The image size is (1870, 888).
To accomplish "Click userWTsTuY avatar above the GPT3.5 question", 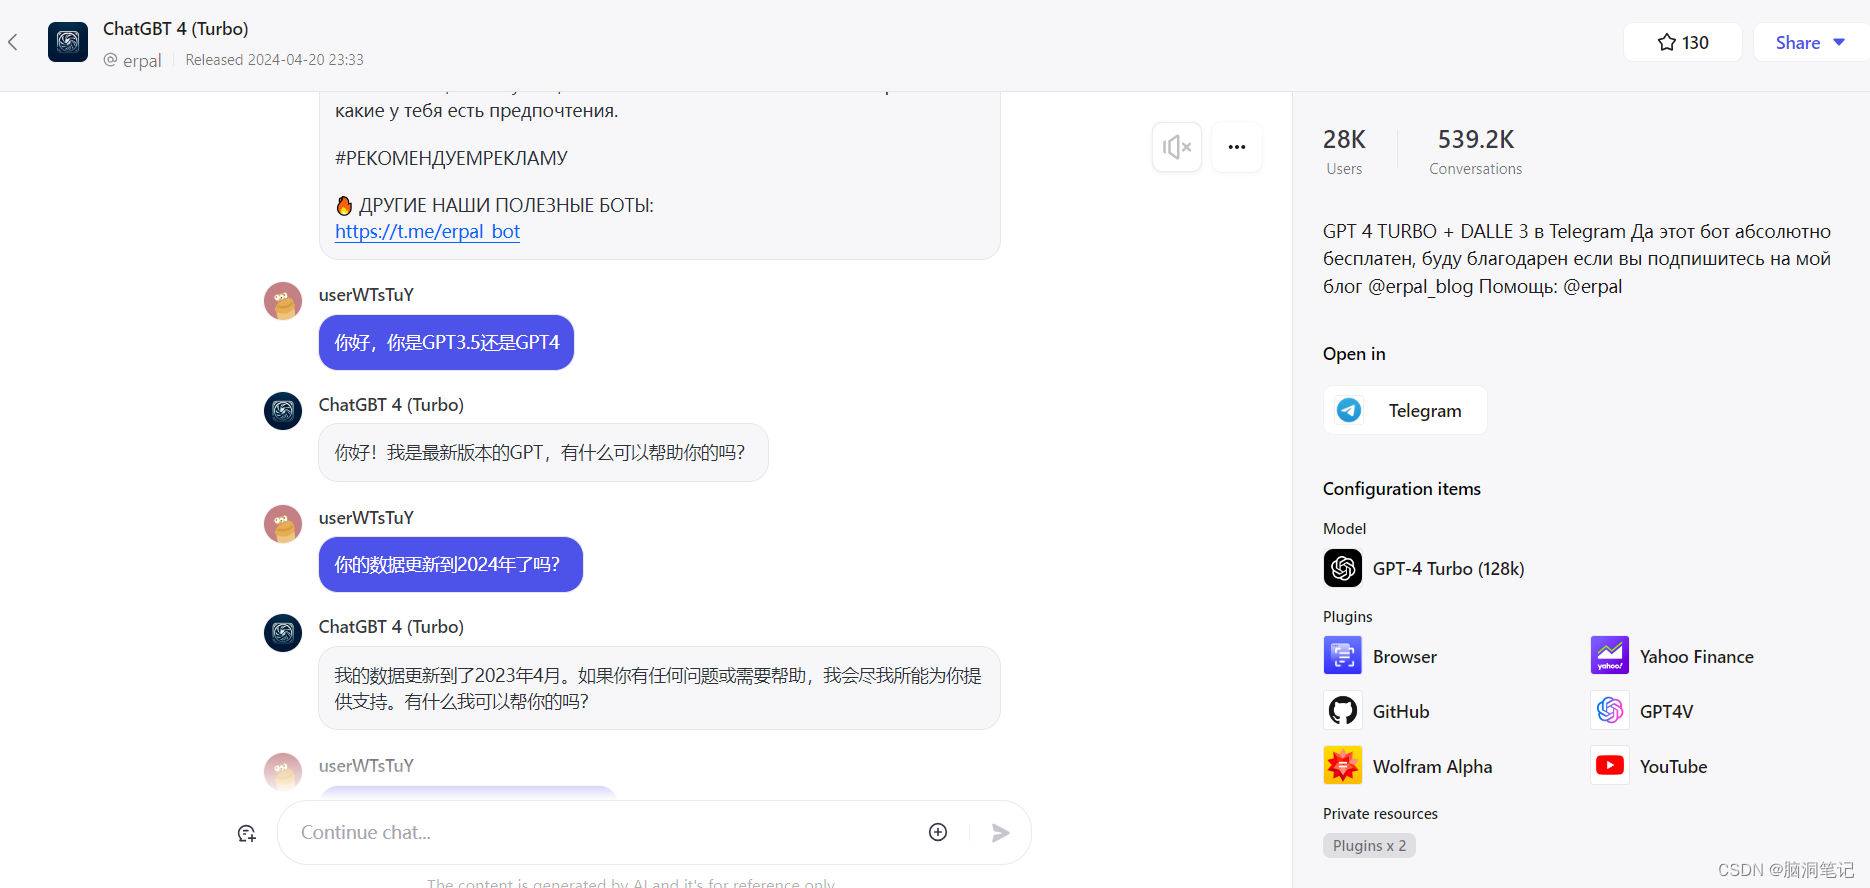I will click(283, 301).
